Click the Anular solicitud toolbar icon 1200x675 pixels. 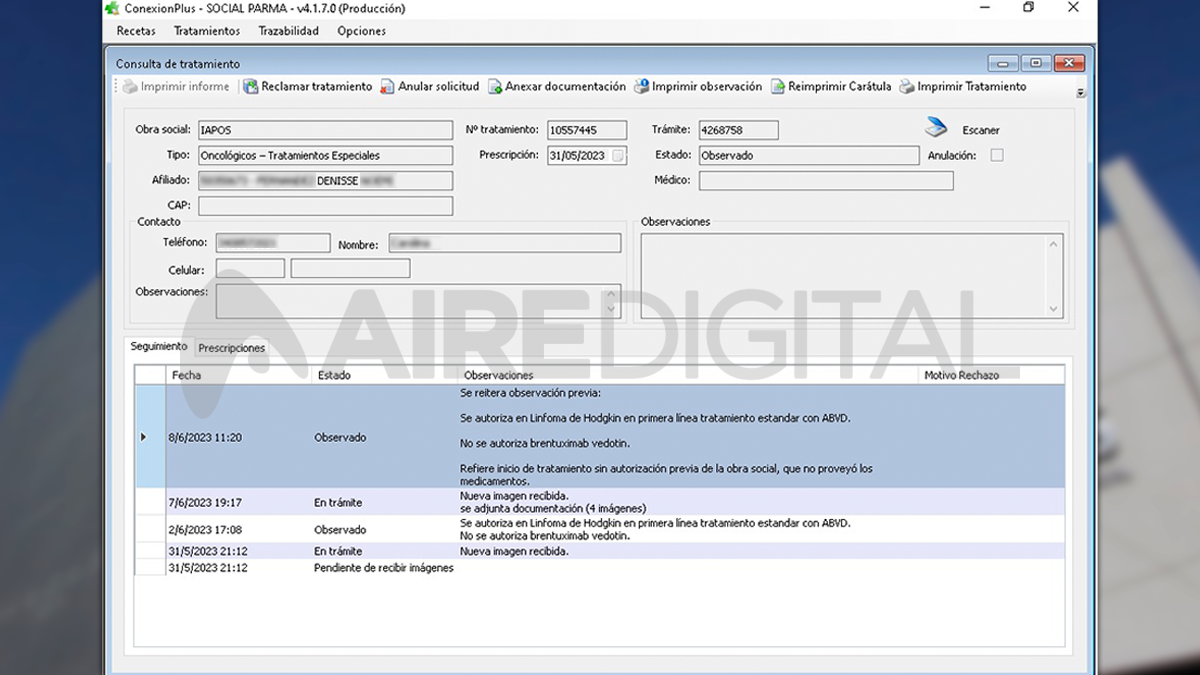click(x=388, y=87)
